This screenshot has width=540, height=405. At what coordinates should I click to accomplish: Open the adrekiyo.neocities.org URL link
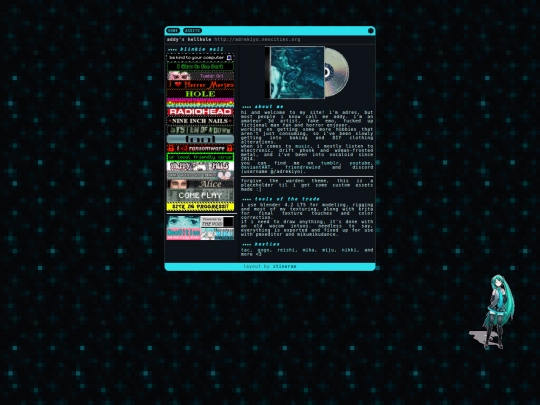pos(257,39)
